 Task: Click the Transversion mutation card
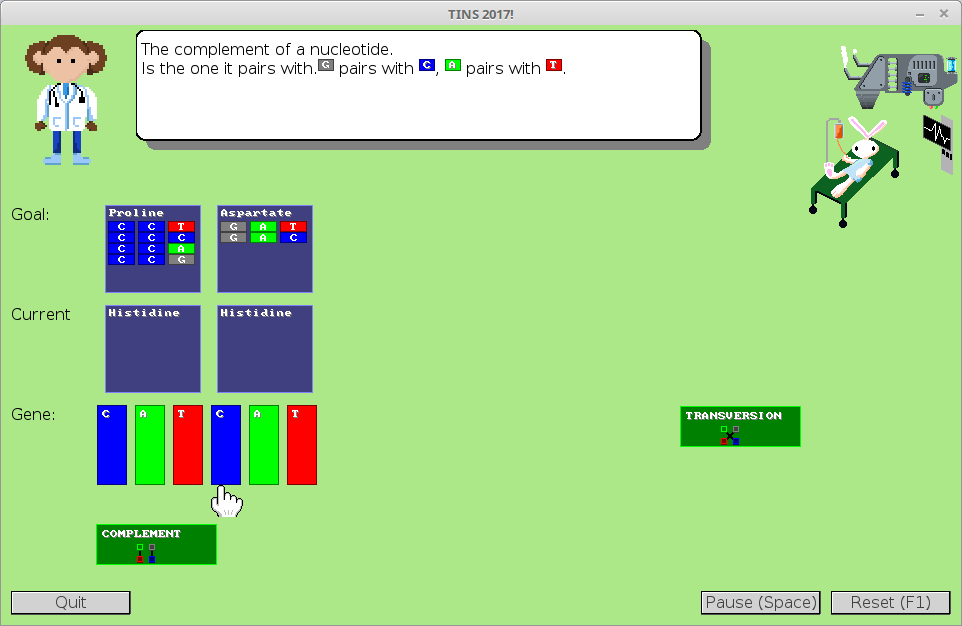(740, 426)
